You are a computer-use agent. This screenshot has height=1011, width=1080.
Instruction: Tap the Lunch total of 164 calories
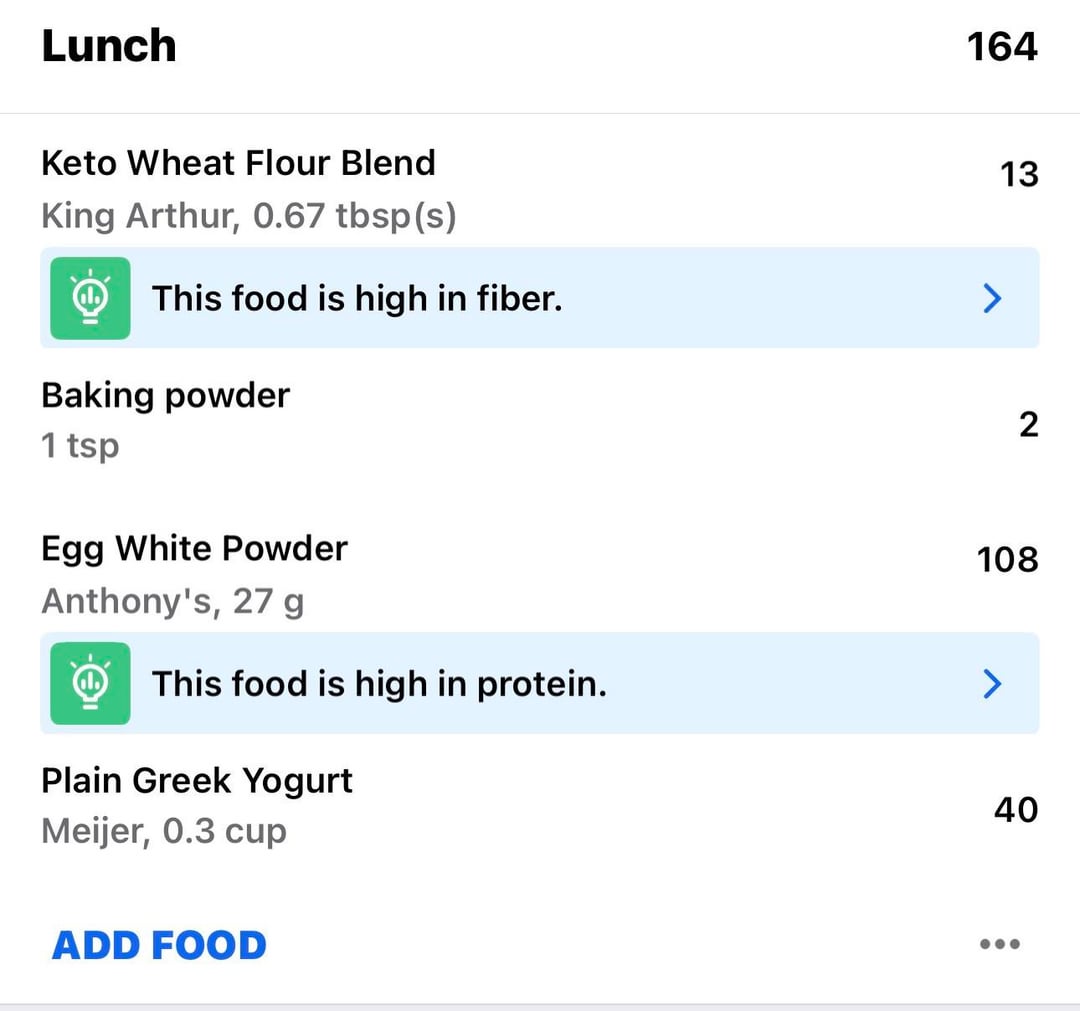pos(1002,46)
